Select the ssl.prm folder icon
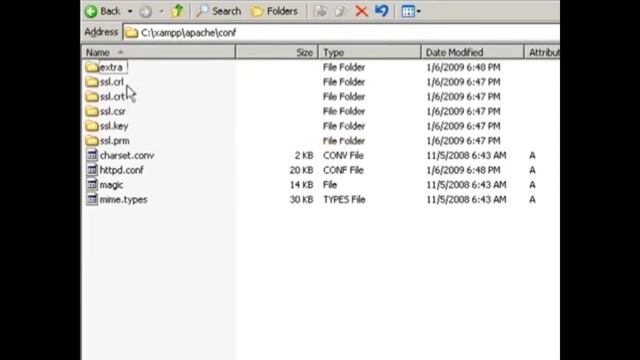640x360 pixels. (92, 140)
